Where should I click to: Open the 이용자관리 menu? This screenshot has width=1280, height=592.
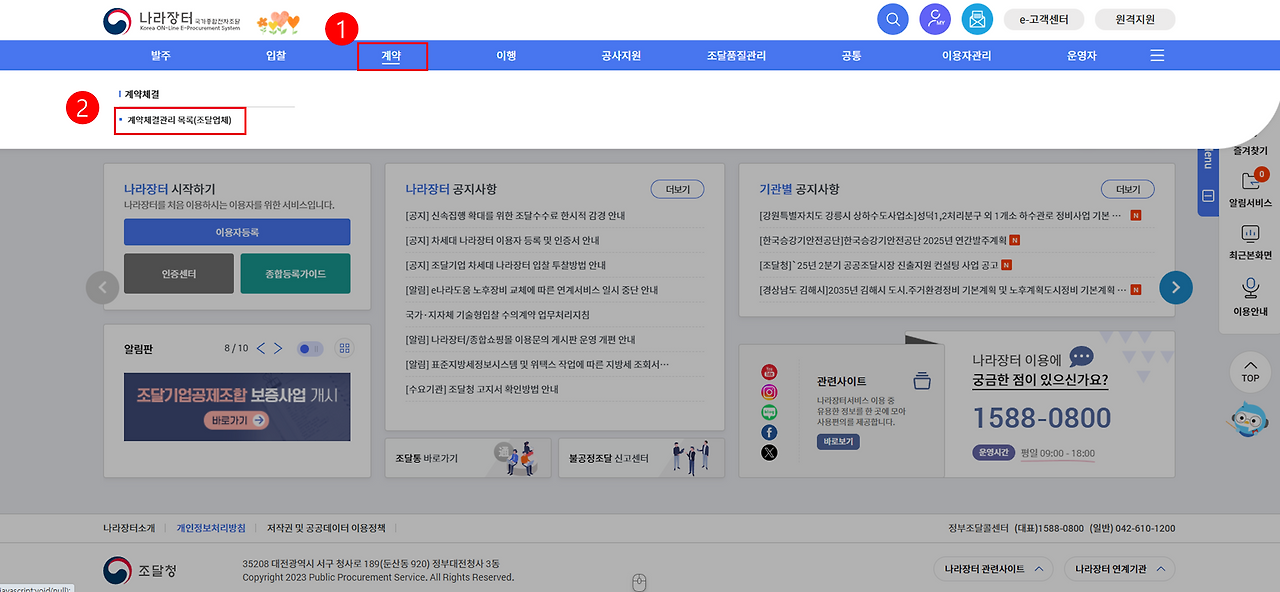coord(966,56)
